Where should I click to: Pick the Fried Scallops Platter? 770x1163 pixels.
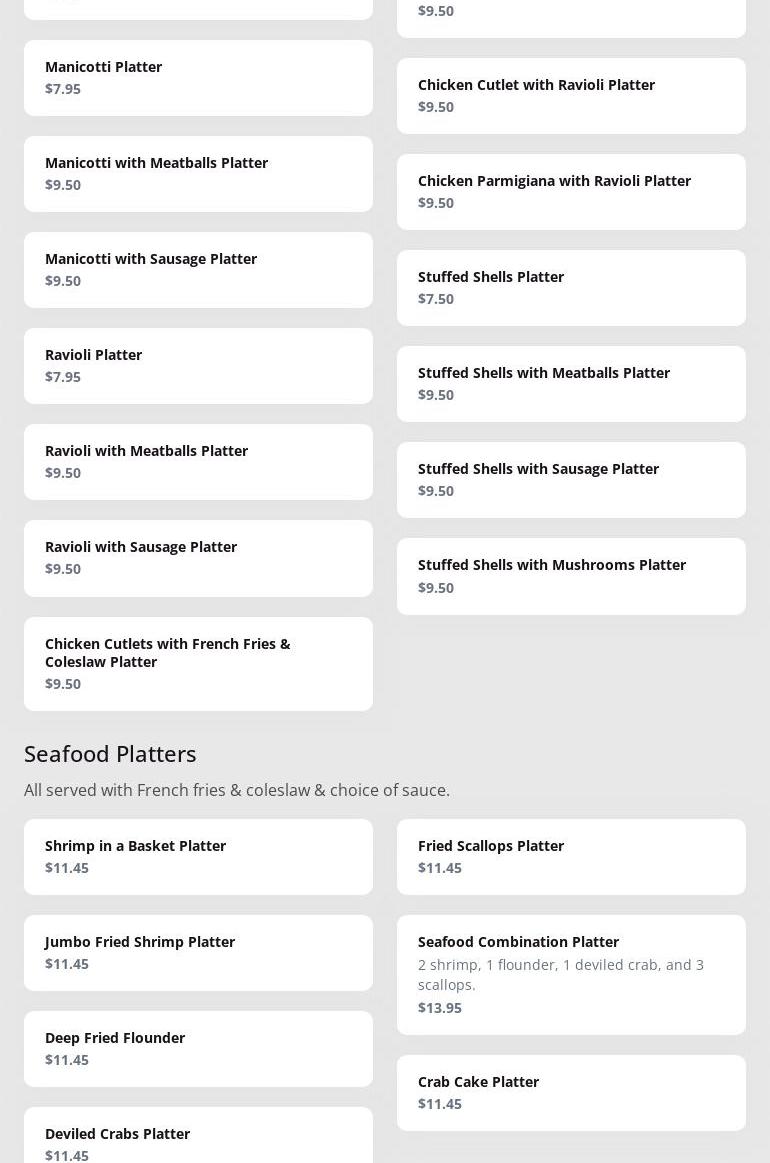571,857
